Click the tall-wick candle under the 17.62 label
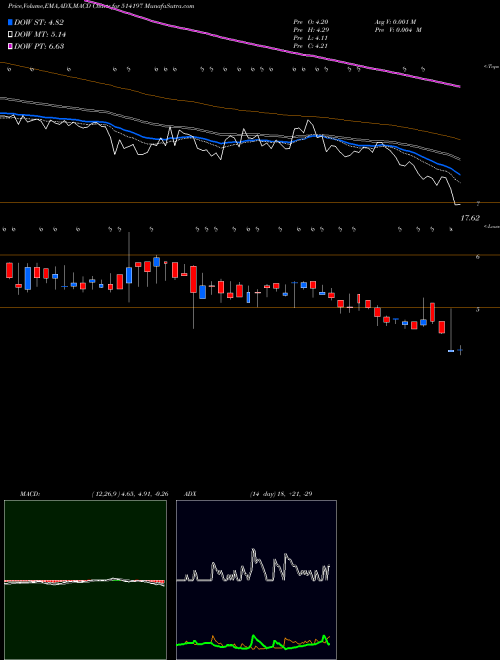Image resolution: width=500 pixels, height=660 pixels. [x=451, y=330]
